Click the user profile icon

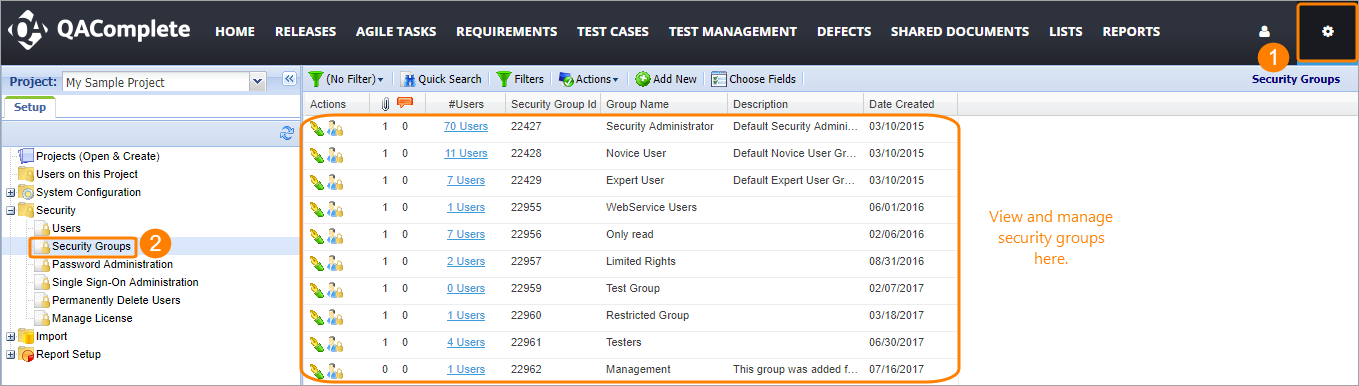click(1264, 32)
